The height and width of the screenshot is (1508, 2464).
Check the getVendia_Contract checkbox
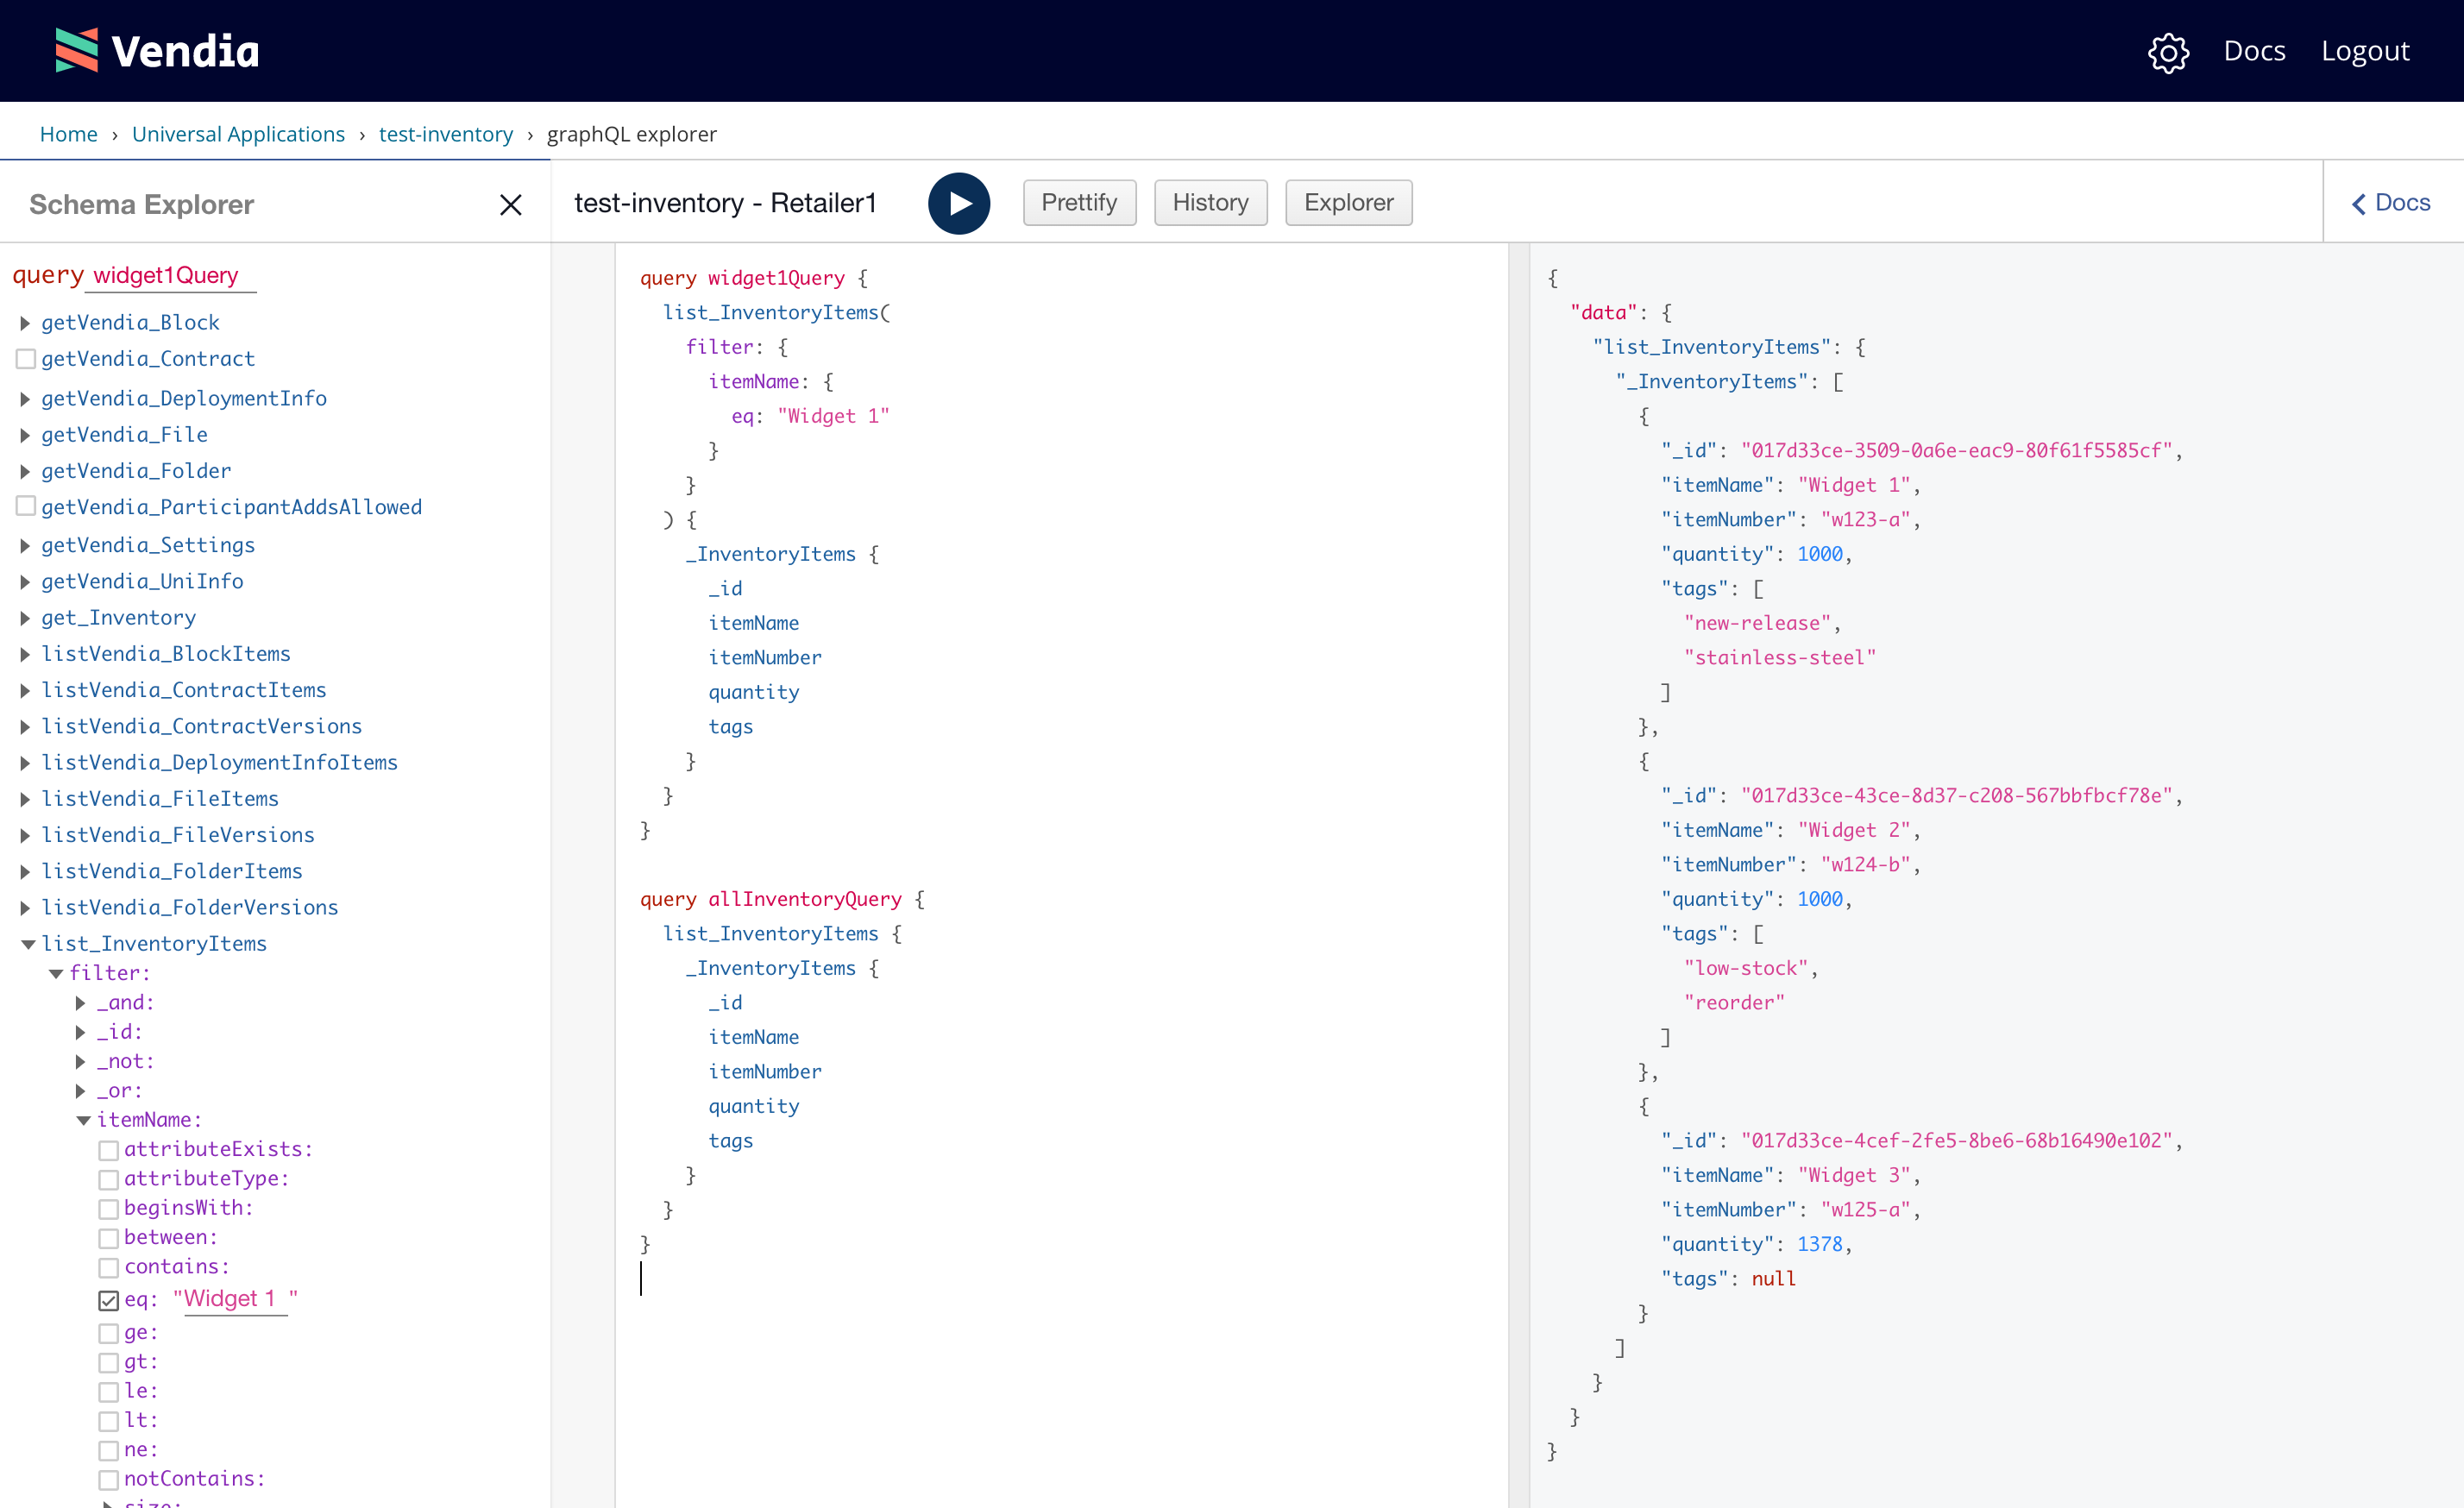(26, 358)
